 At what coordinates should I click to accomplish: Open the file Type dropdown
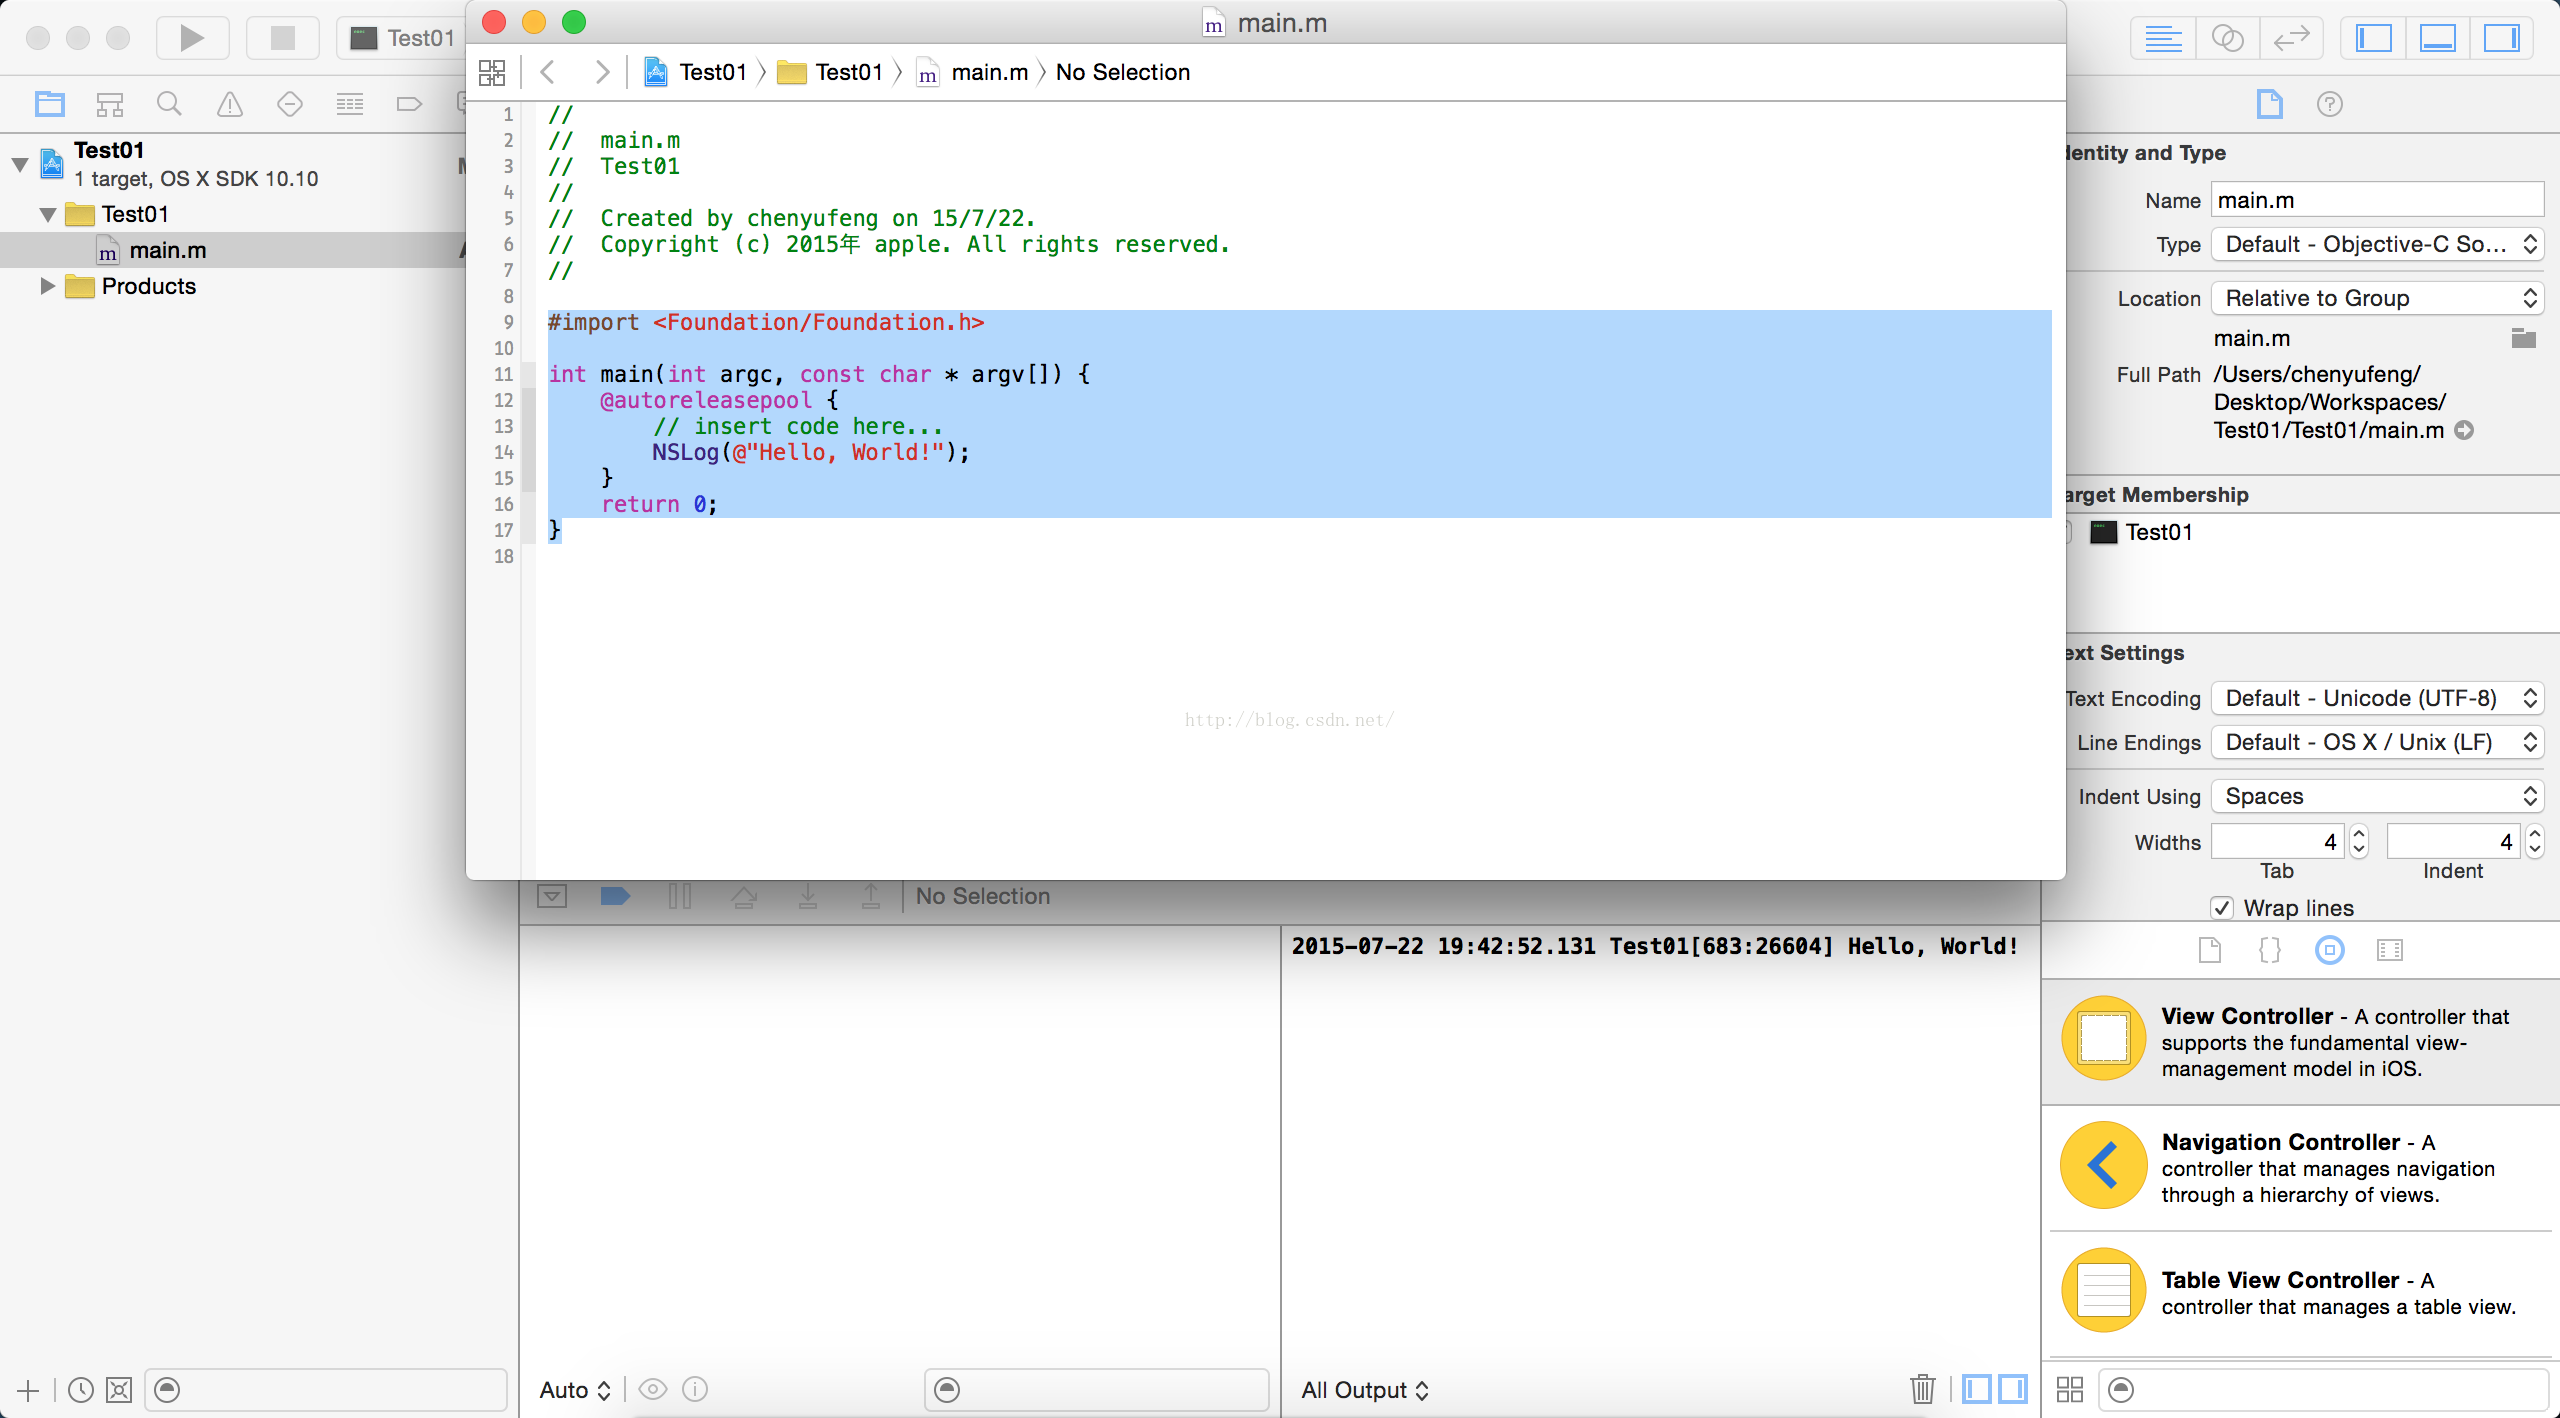[2377, 244]
